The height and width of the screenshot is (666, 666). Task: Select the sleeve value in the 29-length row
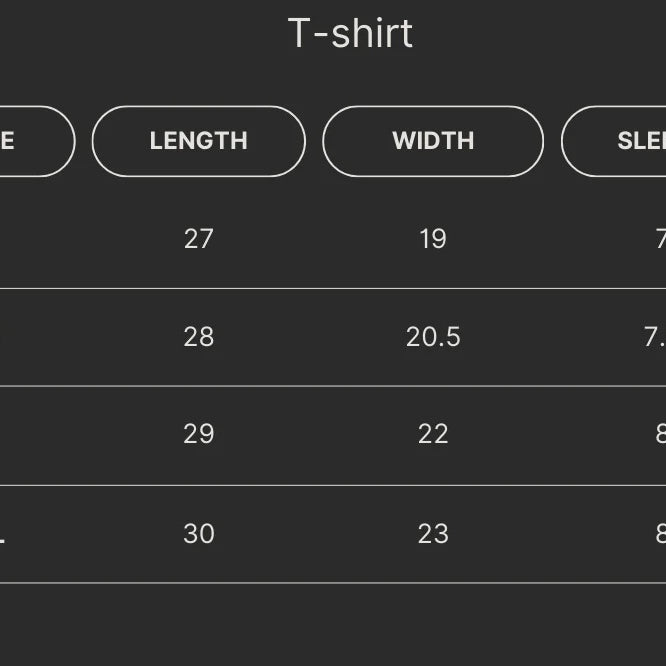(660, 434)
